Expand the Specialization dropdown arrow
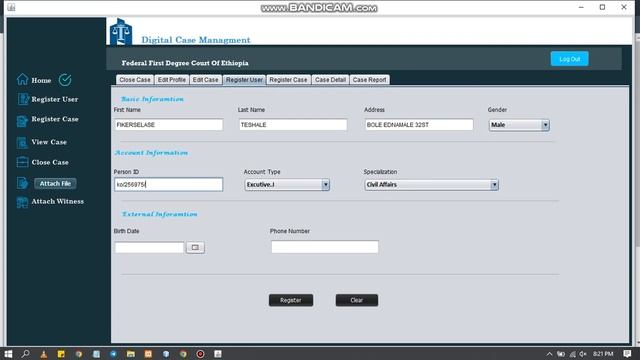Viewport: 640px width, 360px height. click(494, 184)
